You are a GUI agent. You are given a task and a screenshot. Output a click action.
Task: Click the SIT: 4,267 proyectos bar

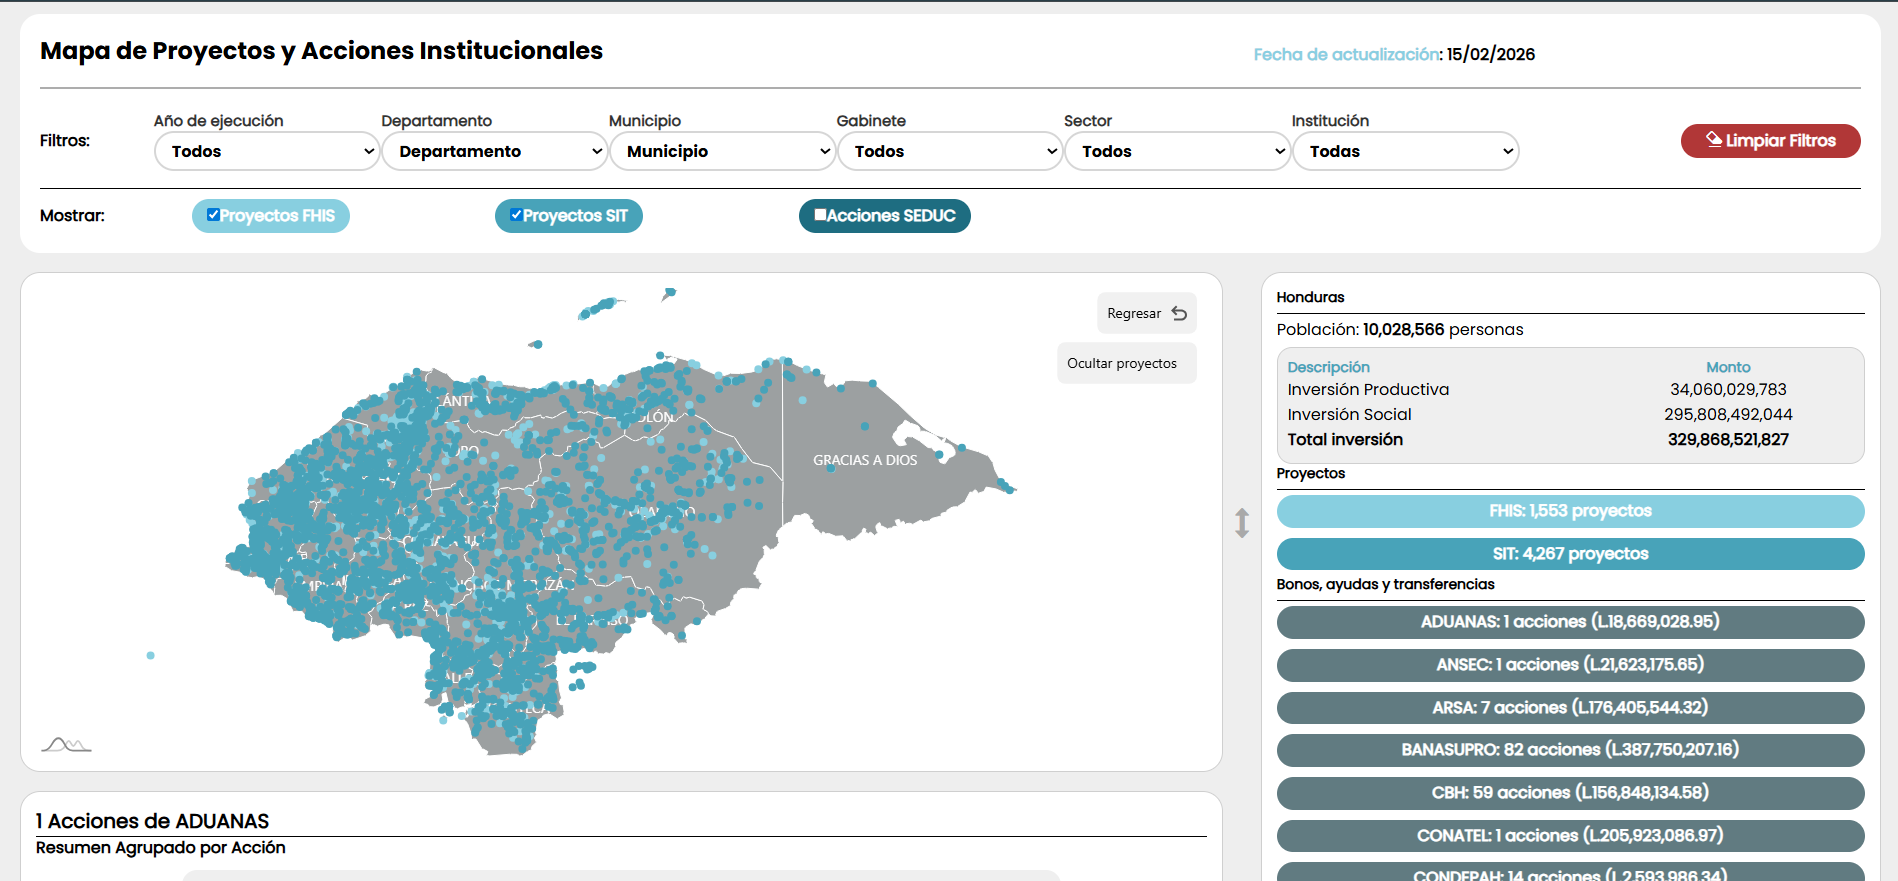[x=1570, y=554]
